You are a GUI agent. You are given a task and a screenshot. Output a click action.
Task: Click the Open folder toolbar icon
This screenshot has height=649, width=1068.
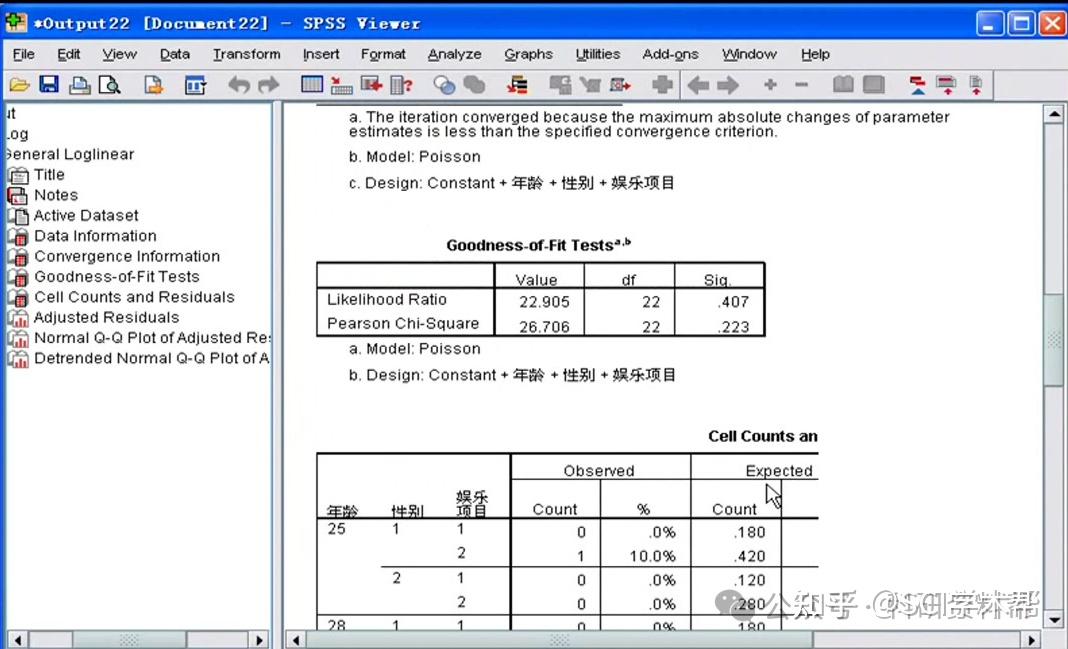pyautogui.click(x=19, y=85)
